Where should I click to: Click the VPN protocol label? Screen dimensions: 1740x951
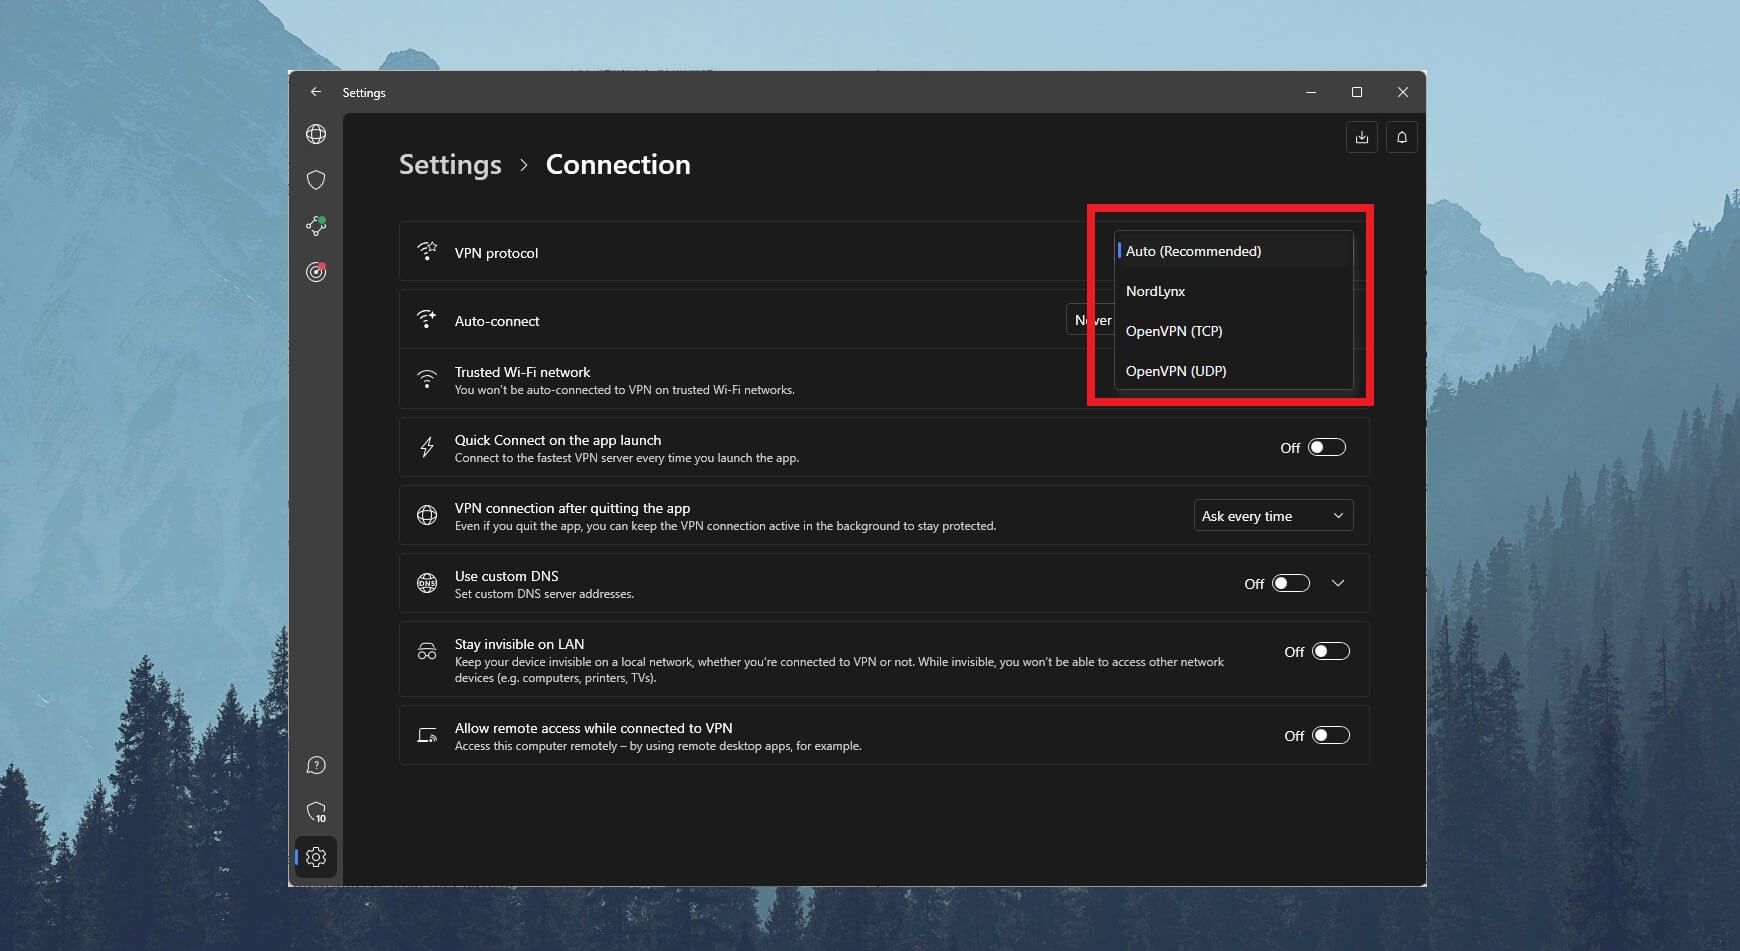496,253
